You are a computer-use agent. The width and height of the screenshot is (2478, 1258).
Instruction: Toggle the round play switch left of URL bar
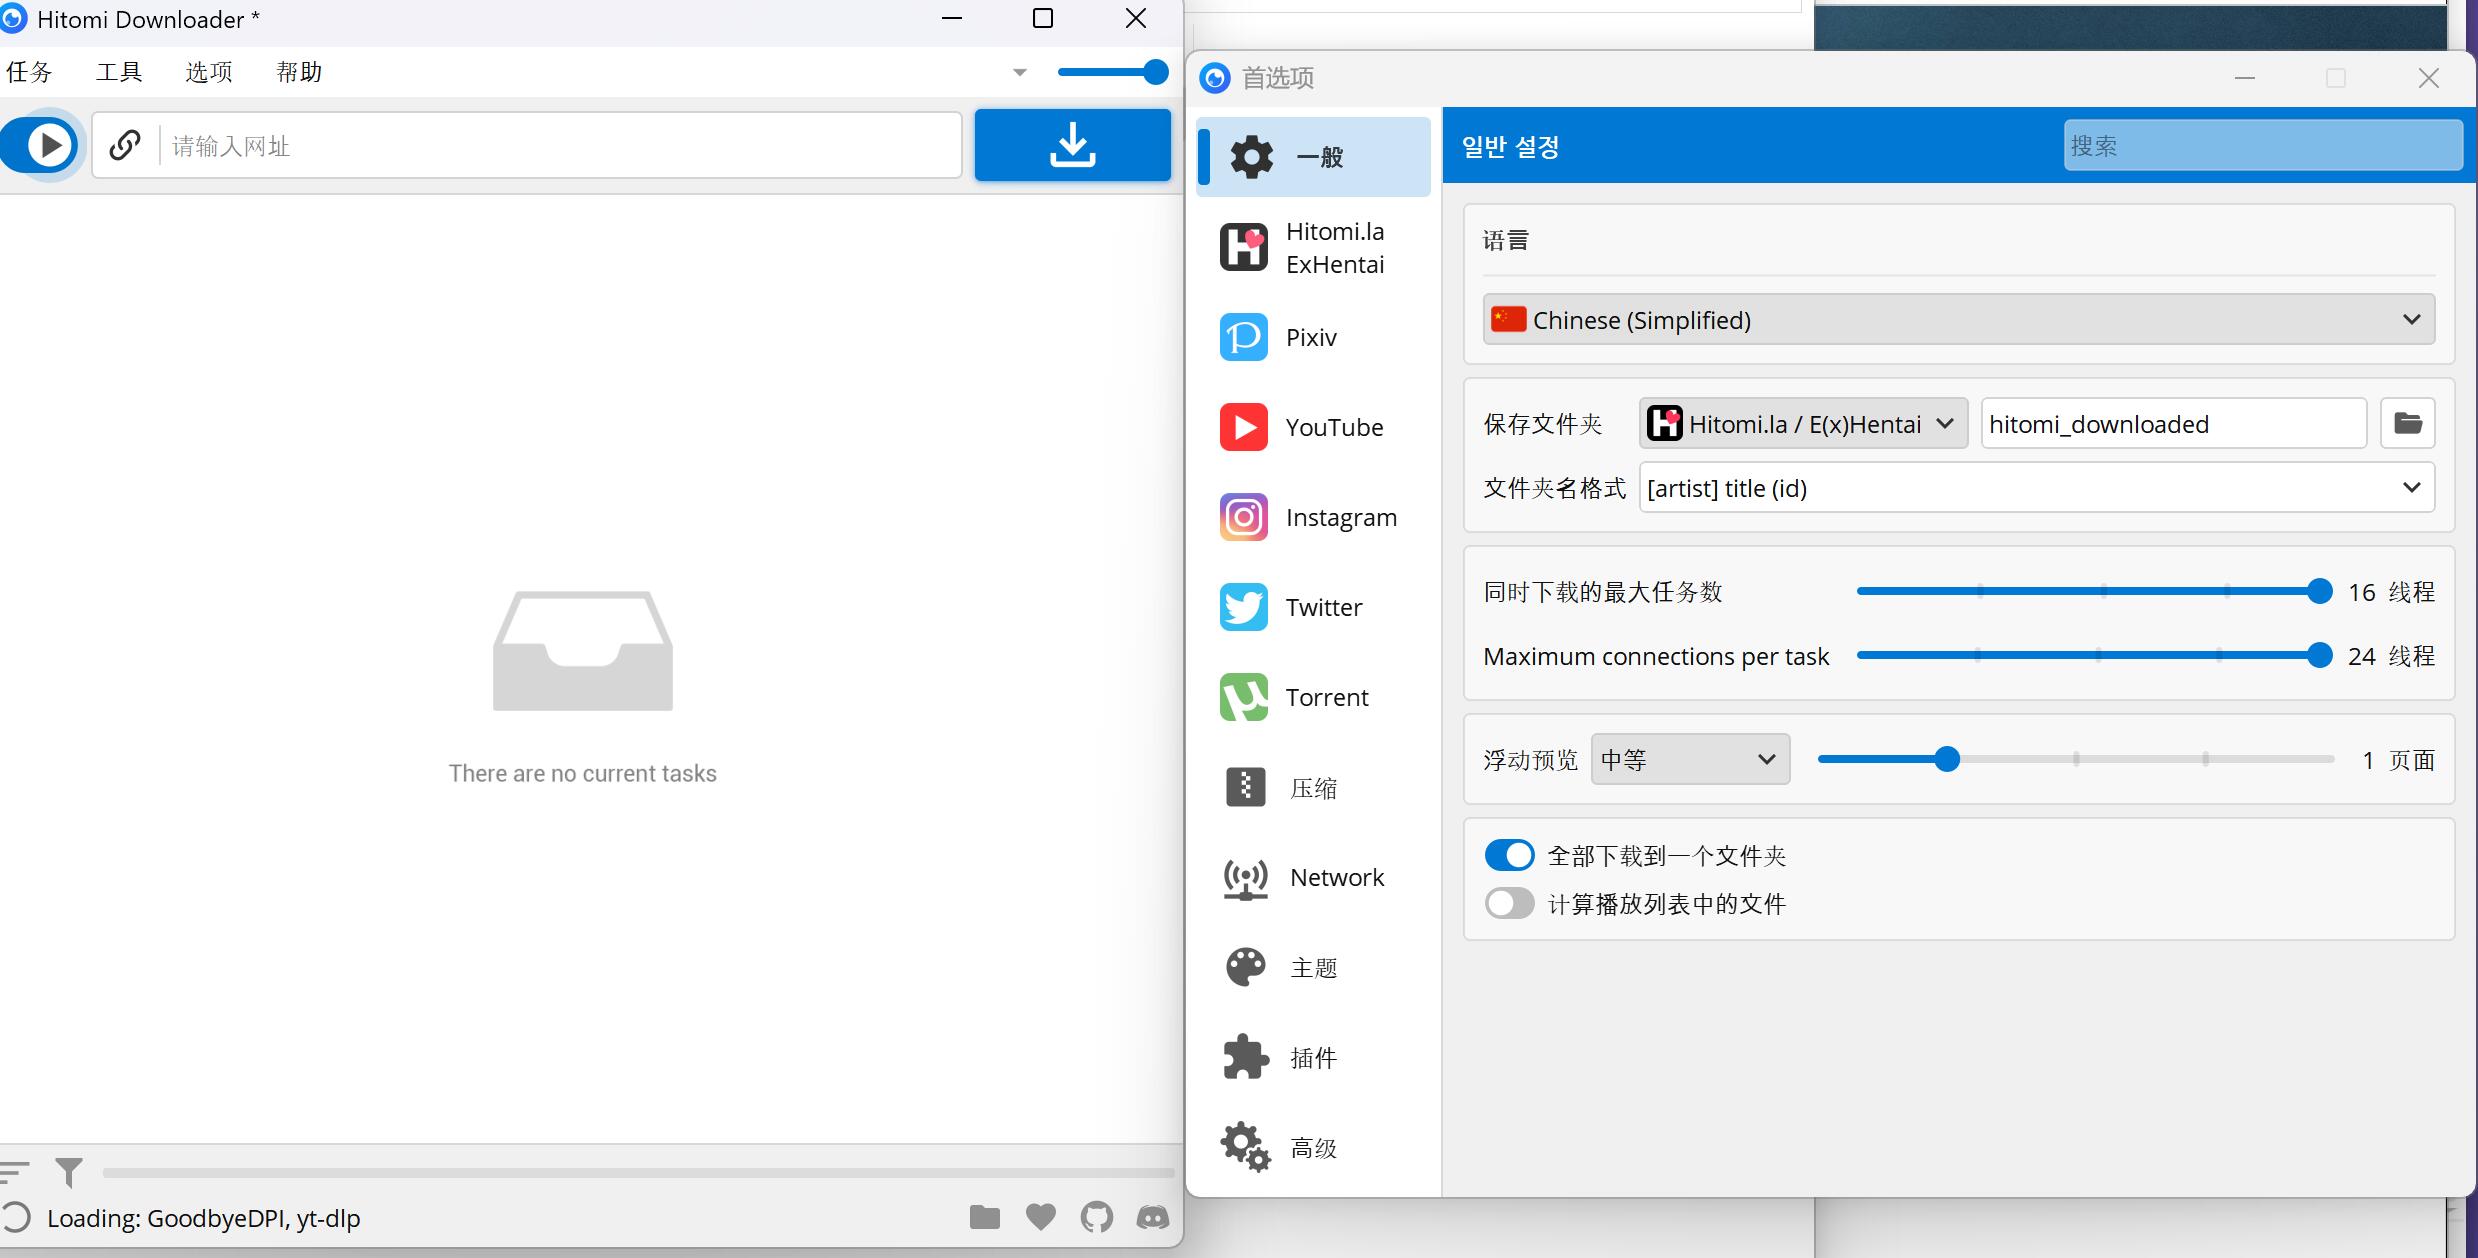click(42, 145)
